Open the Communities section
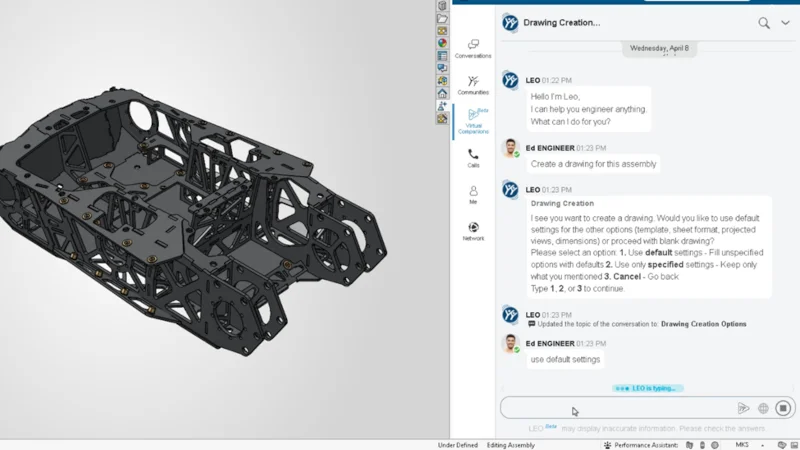This screenshot has height=450, width=800. [x=473, y=85]
